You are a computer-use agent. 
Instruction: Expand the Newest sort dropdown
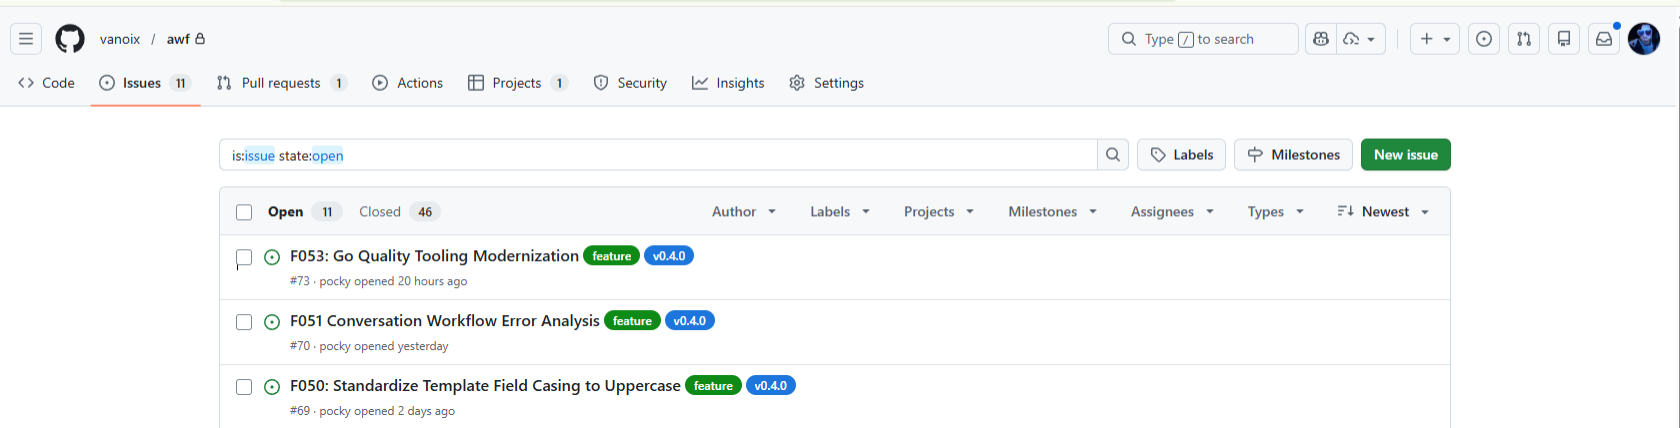(1383, 212)
